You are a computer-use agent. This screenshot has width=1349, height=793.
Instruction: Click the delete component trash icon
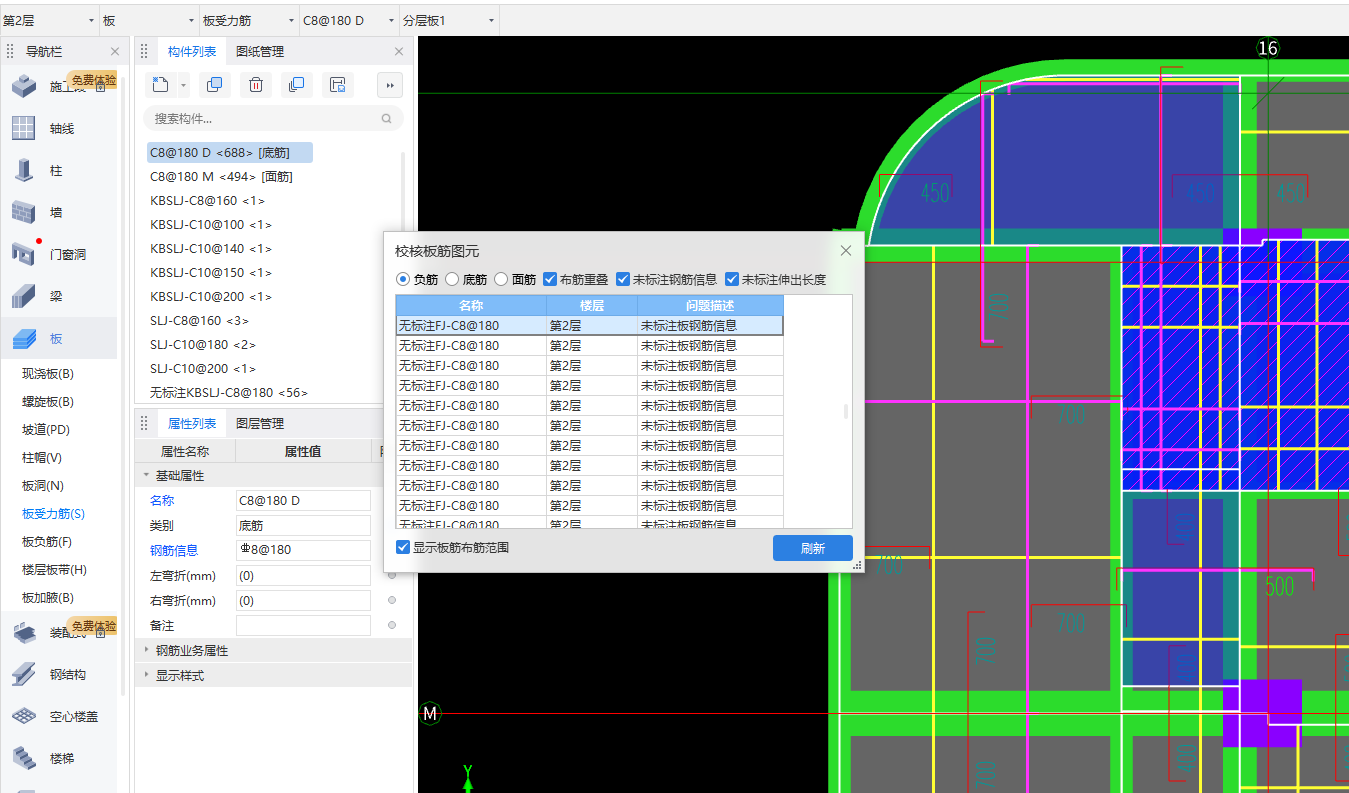click(x=256, y=85)
